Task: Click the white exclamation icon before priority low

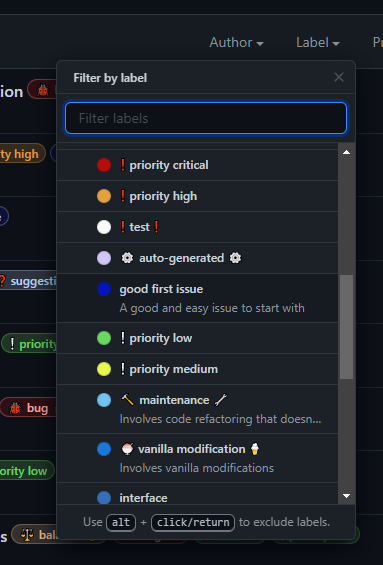Action: pyautogui.click(x=123, y=338)
